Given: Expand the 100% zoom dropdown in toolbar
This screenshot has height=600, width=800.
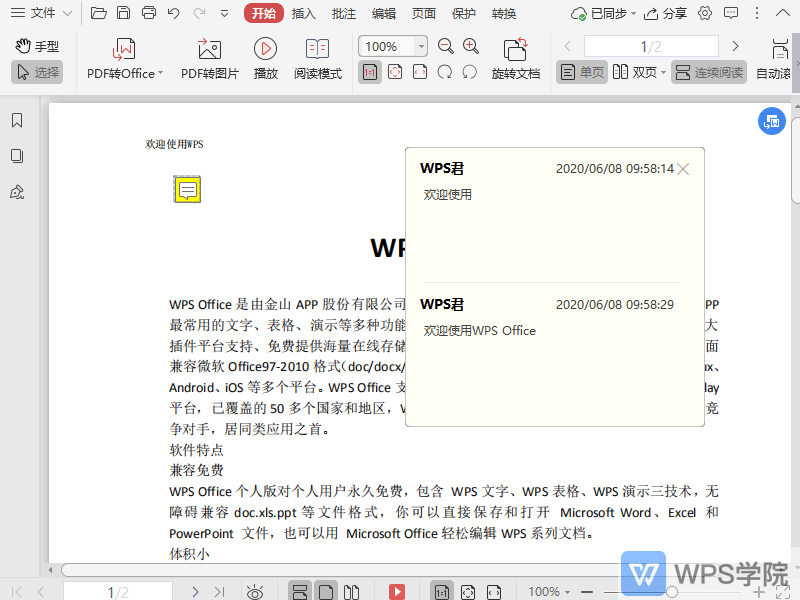Looking at the screenshot, I should point(421,46).
